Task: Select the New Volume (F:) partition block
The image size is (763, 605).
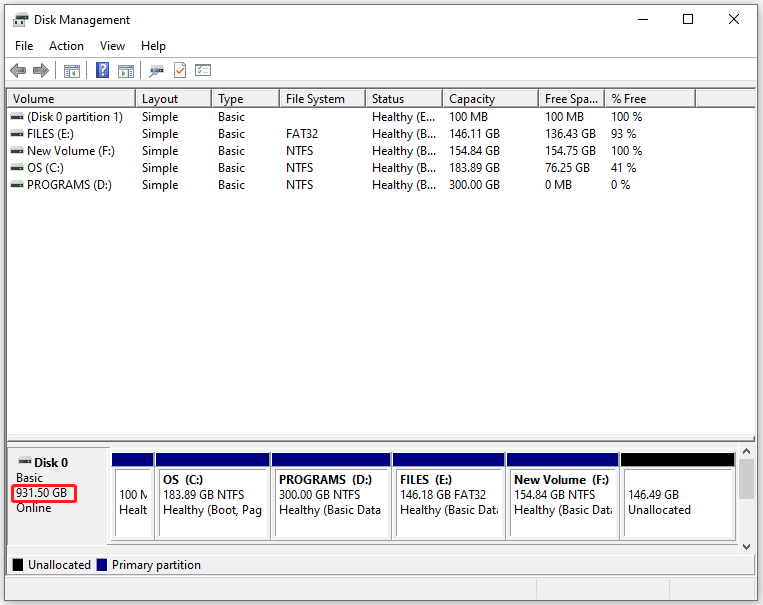Action: click(563, 496)
